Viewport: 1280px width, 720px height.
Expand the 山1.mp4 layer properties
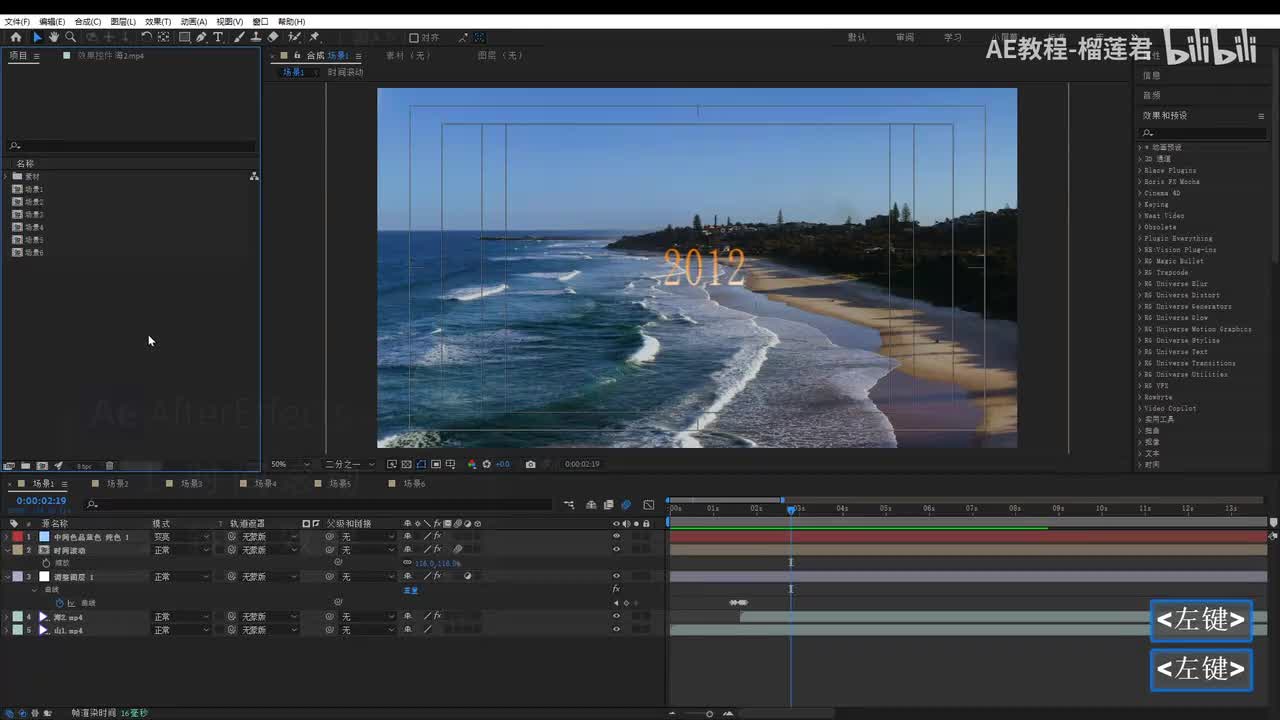pyautogui.click(x=6, y=630)
